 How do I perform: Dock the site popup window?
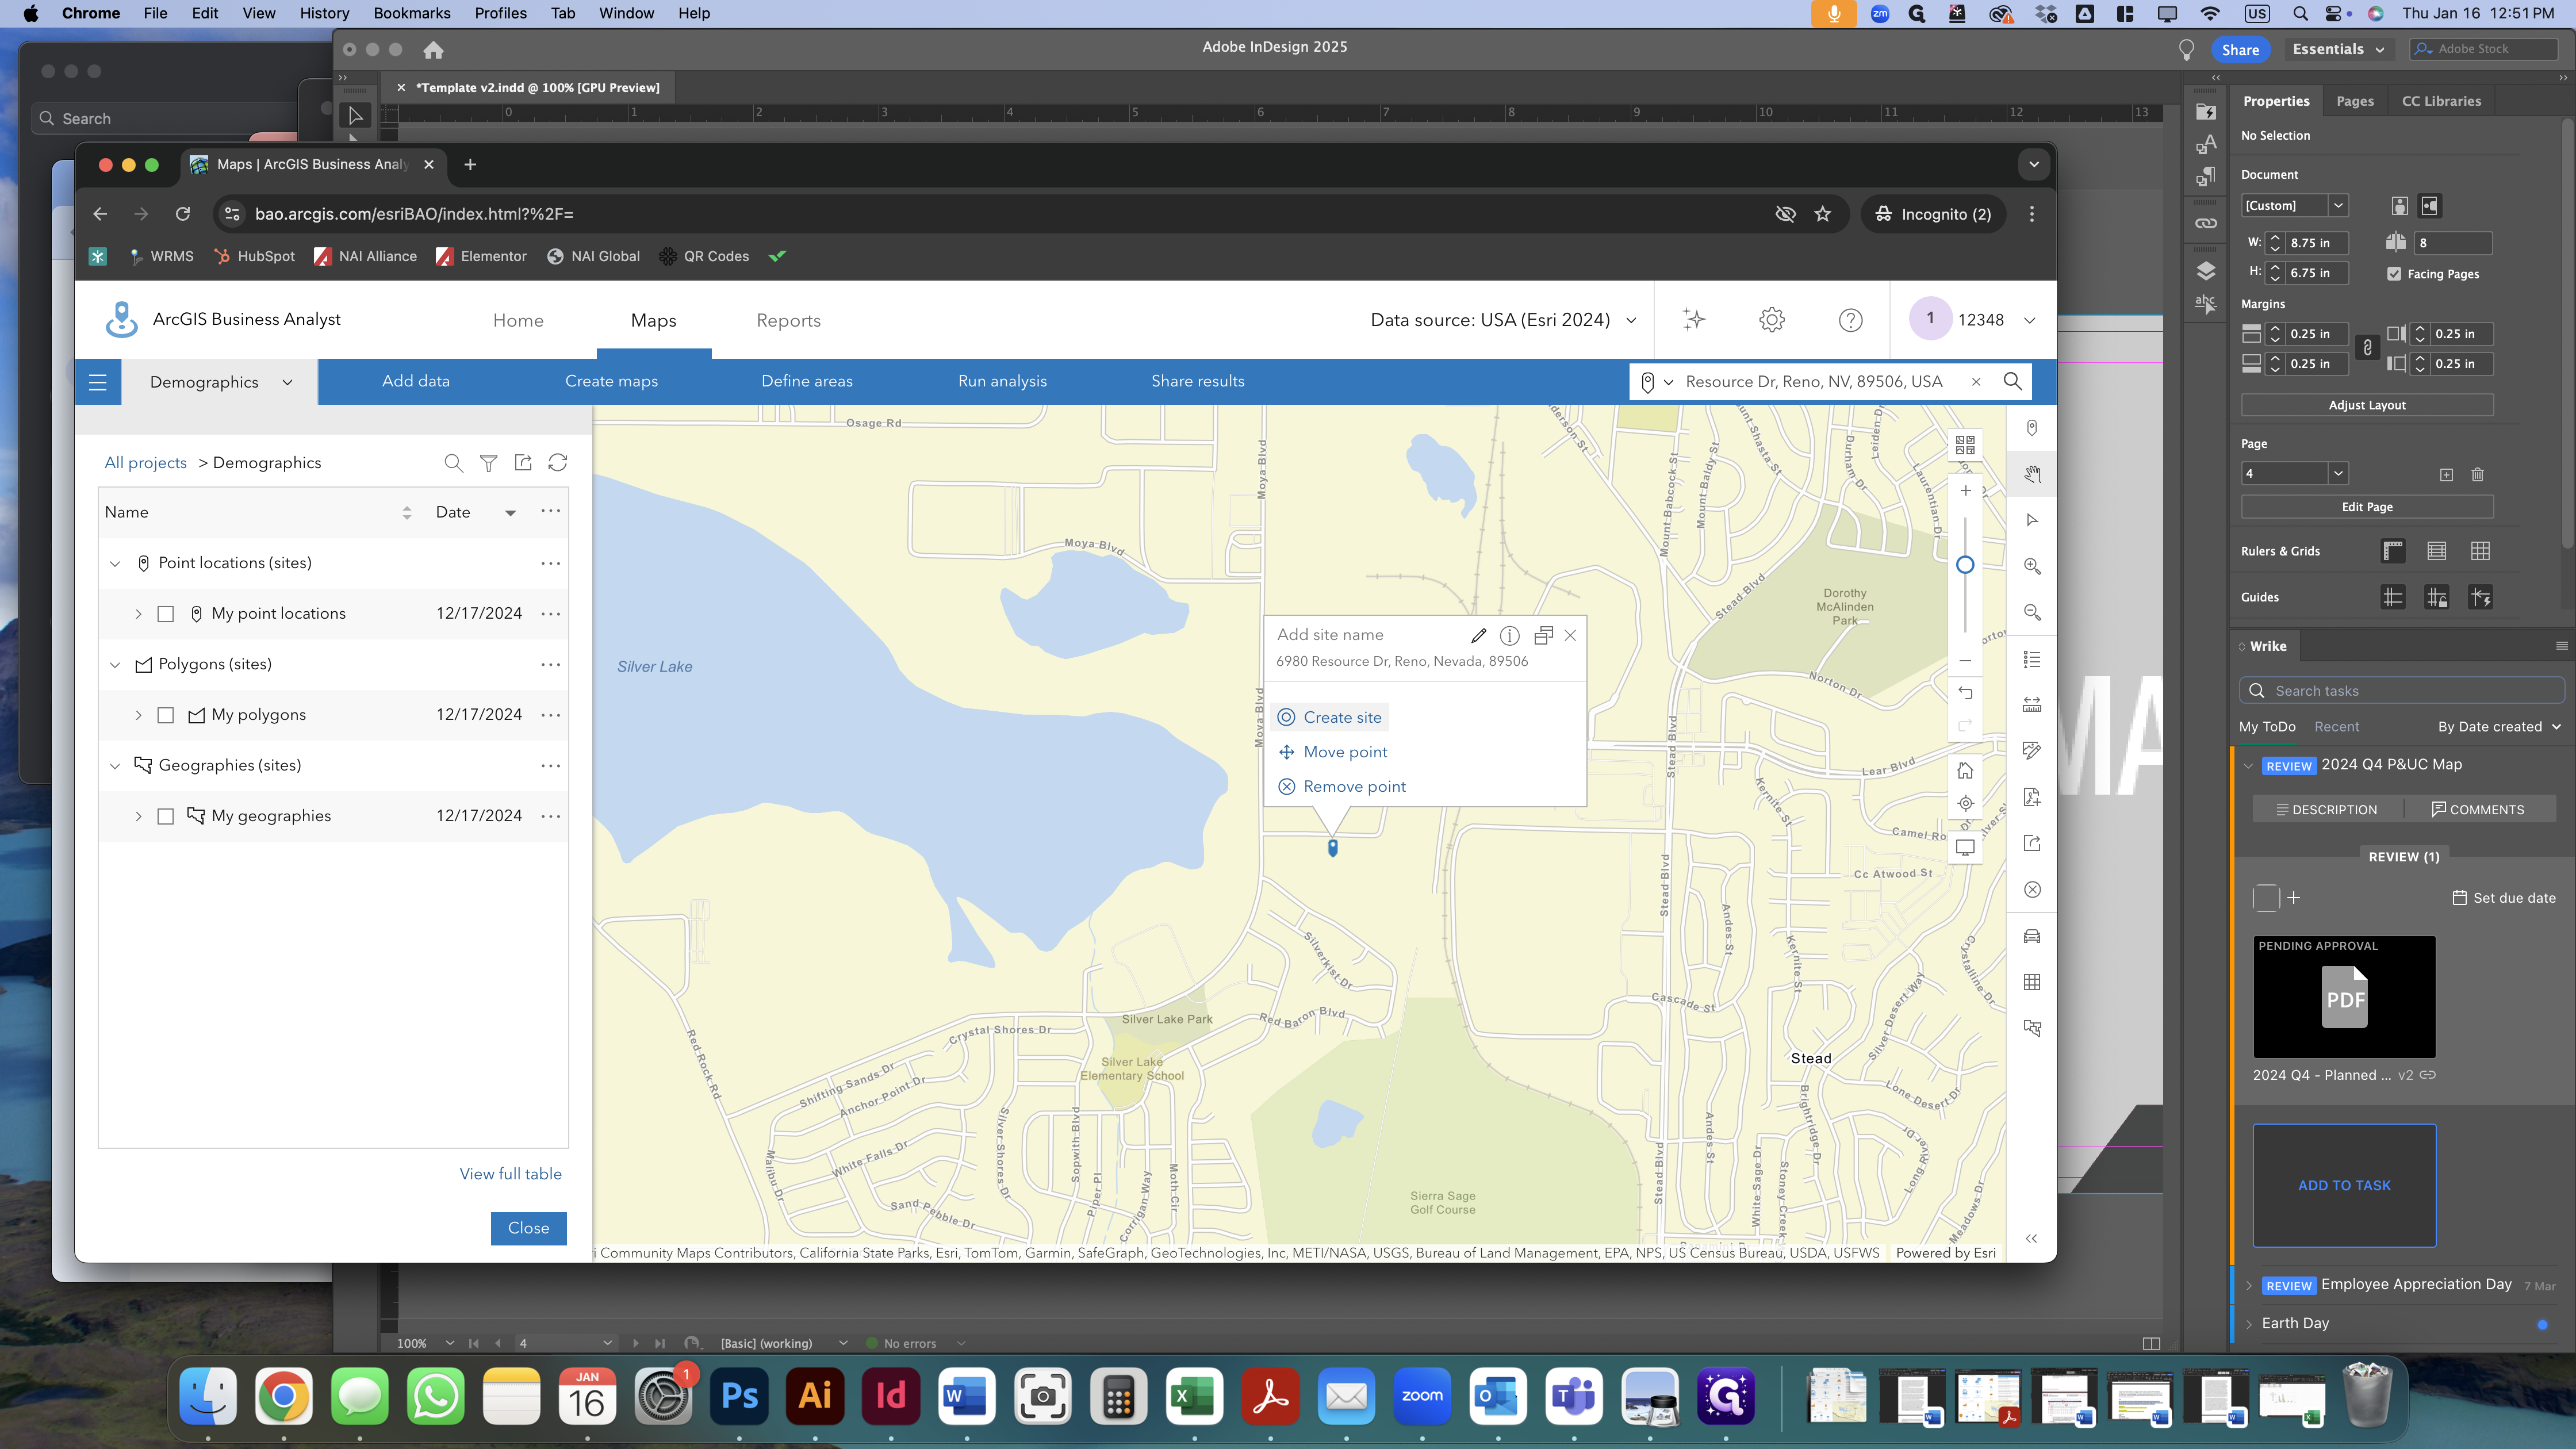tap(1543, 635)
